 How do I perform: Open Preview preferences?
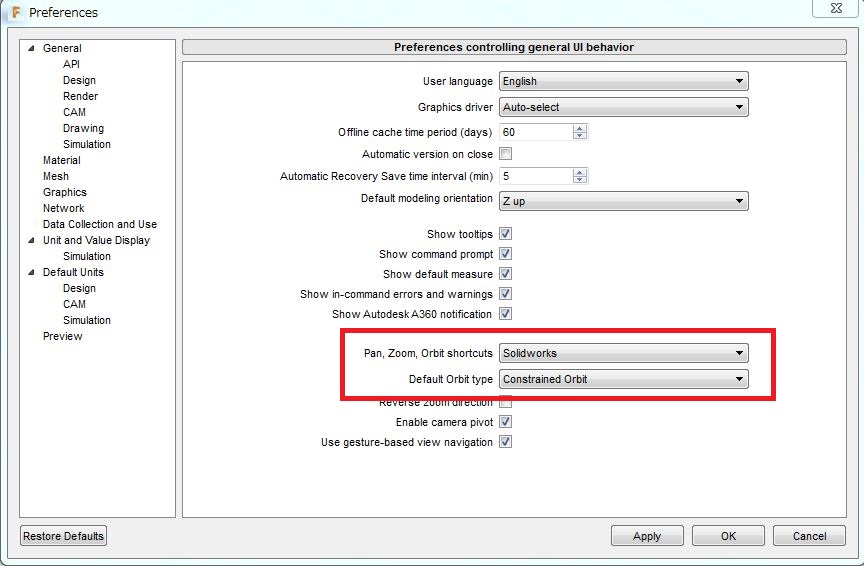(x=62, y=336)
